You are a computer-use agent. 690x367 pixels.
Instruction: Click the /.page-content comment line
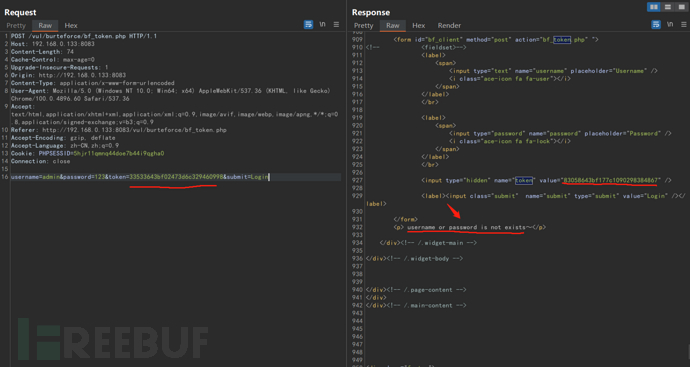[416, 290]
